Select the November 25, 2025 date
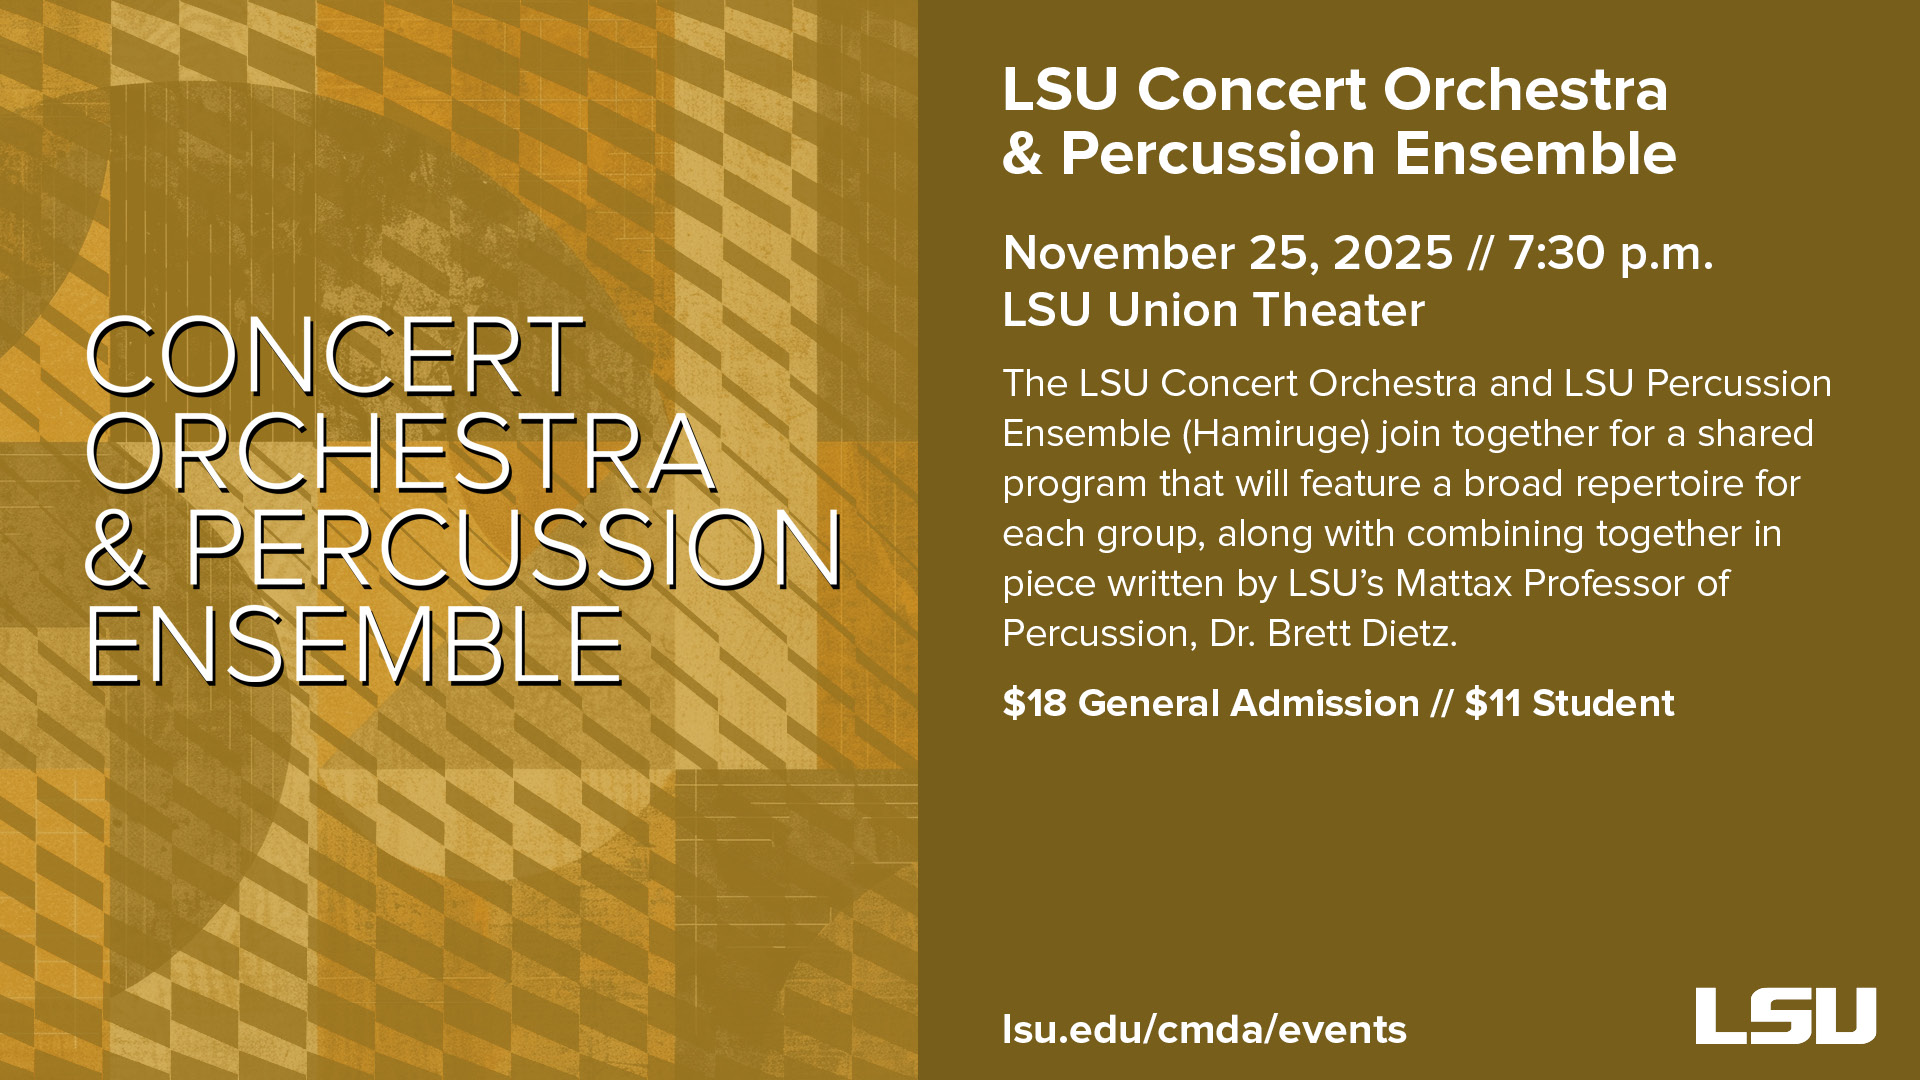Screen dimensions: 1920x1080 tap(1227, 253)
